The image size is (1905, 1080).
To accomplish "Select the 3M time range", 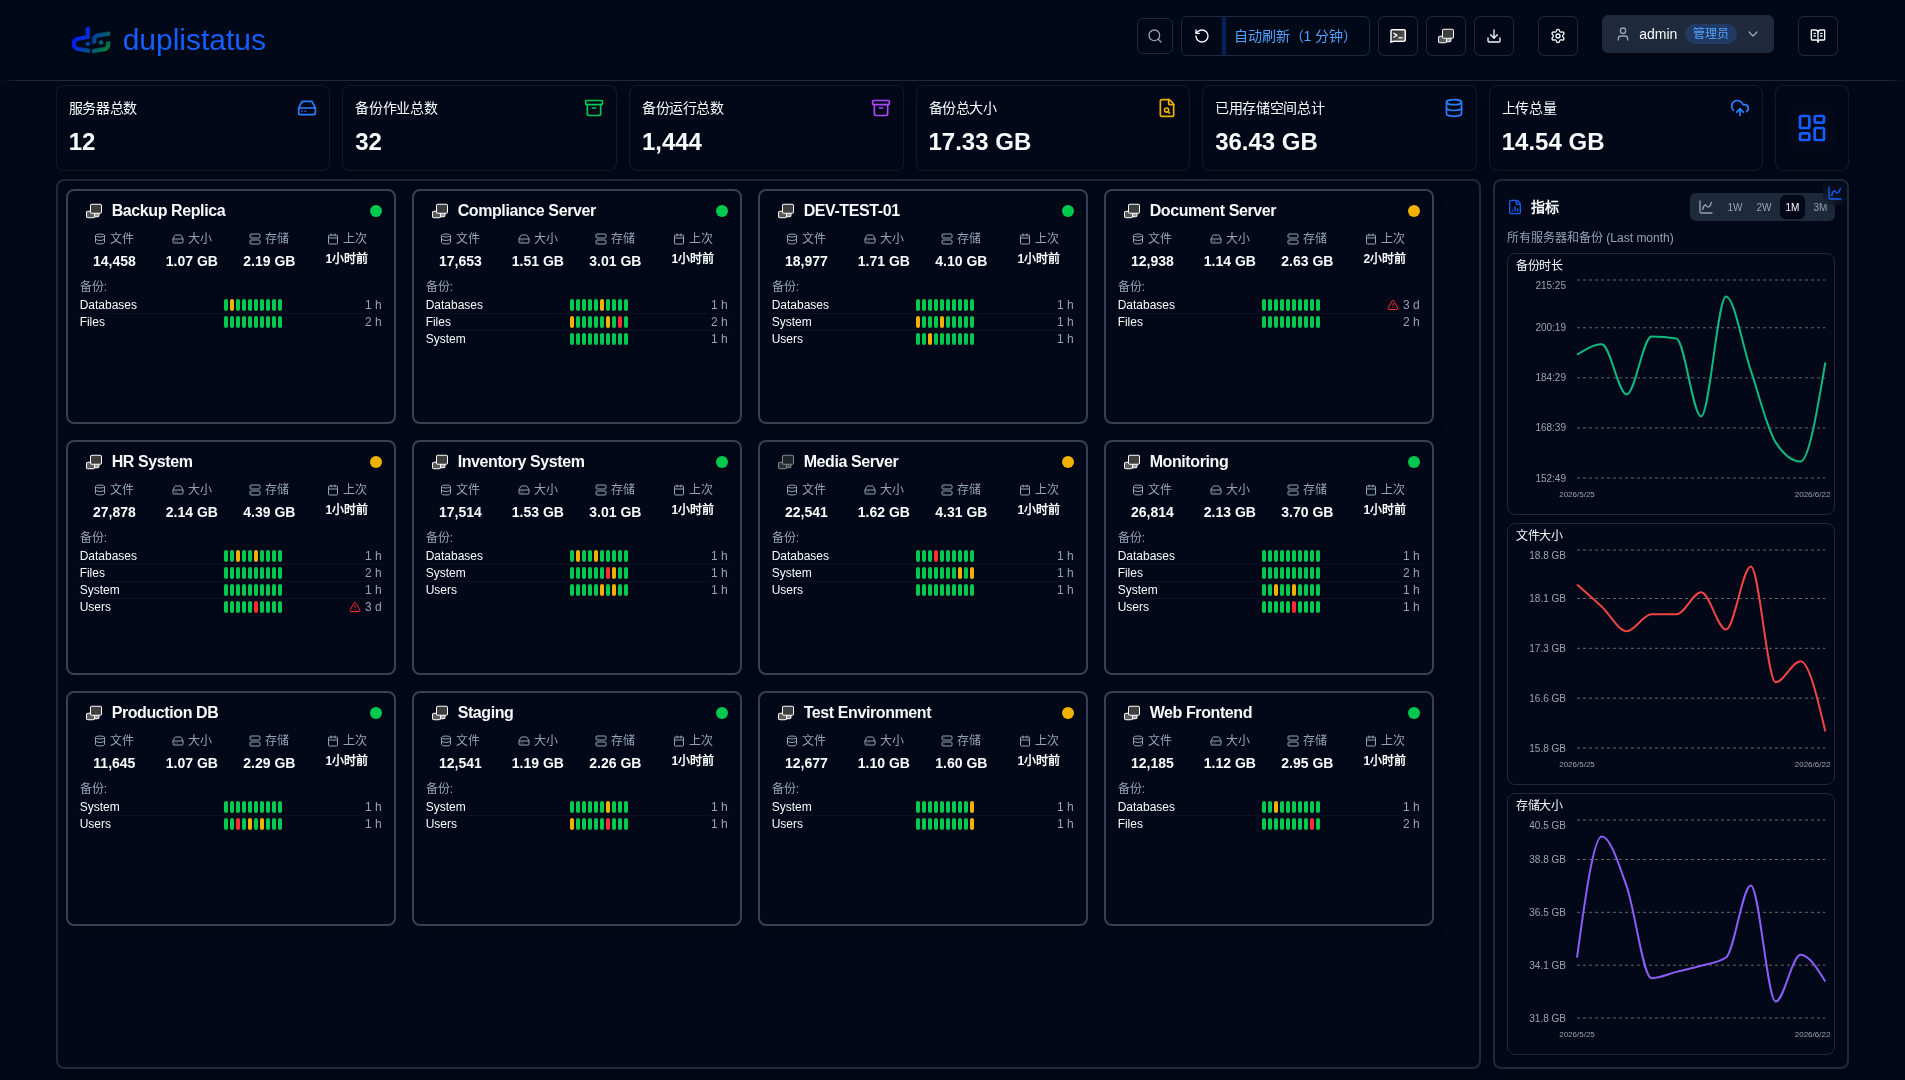I will pyautogui.click(x=1820, y=208).
